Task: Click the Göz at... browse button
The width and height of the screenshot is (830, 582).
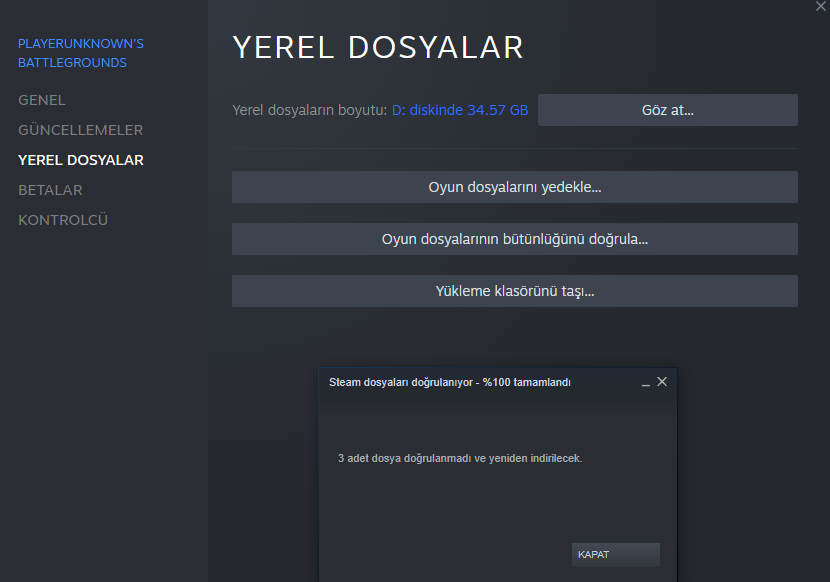Action: (x=667, y=110)
